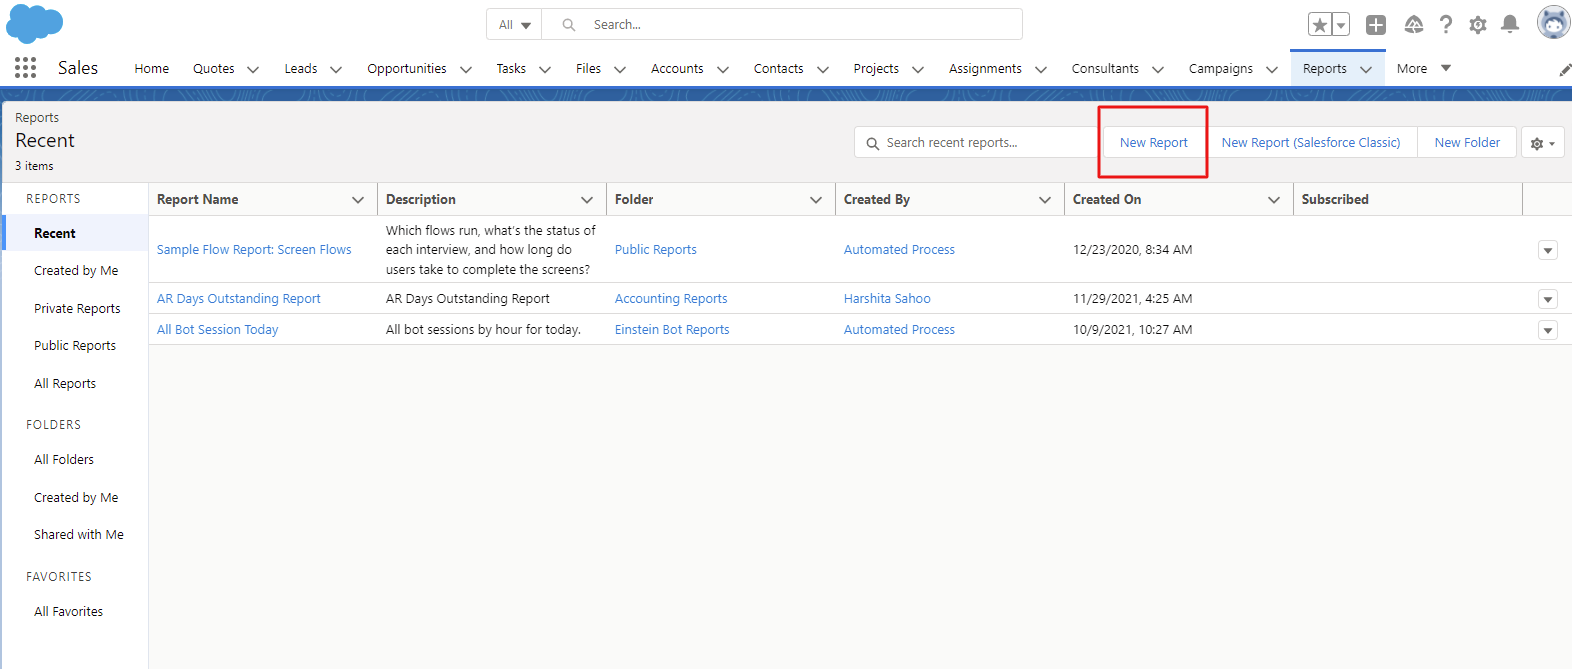Expand the Leads tab chevron

(336, 70)
